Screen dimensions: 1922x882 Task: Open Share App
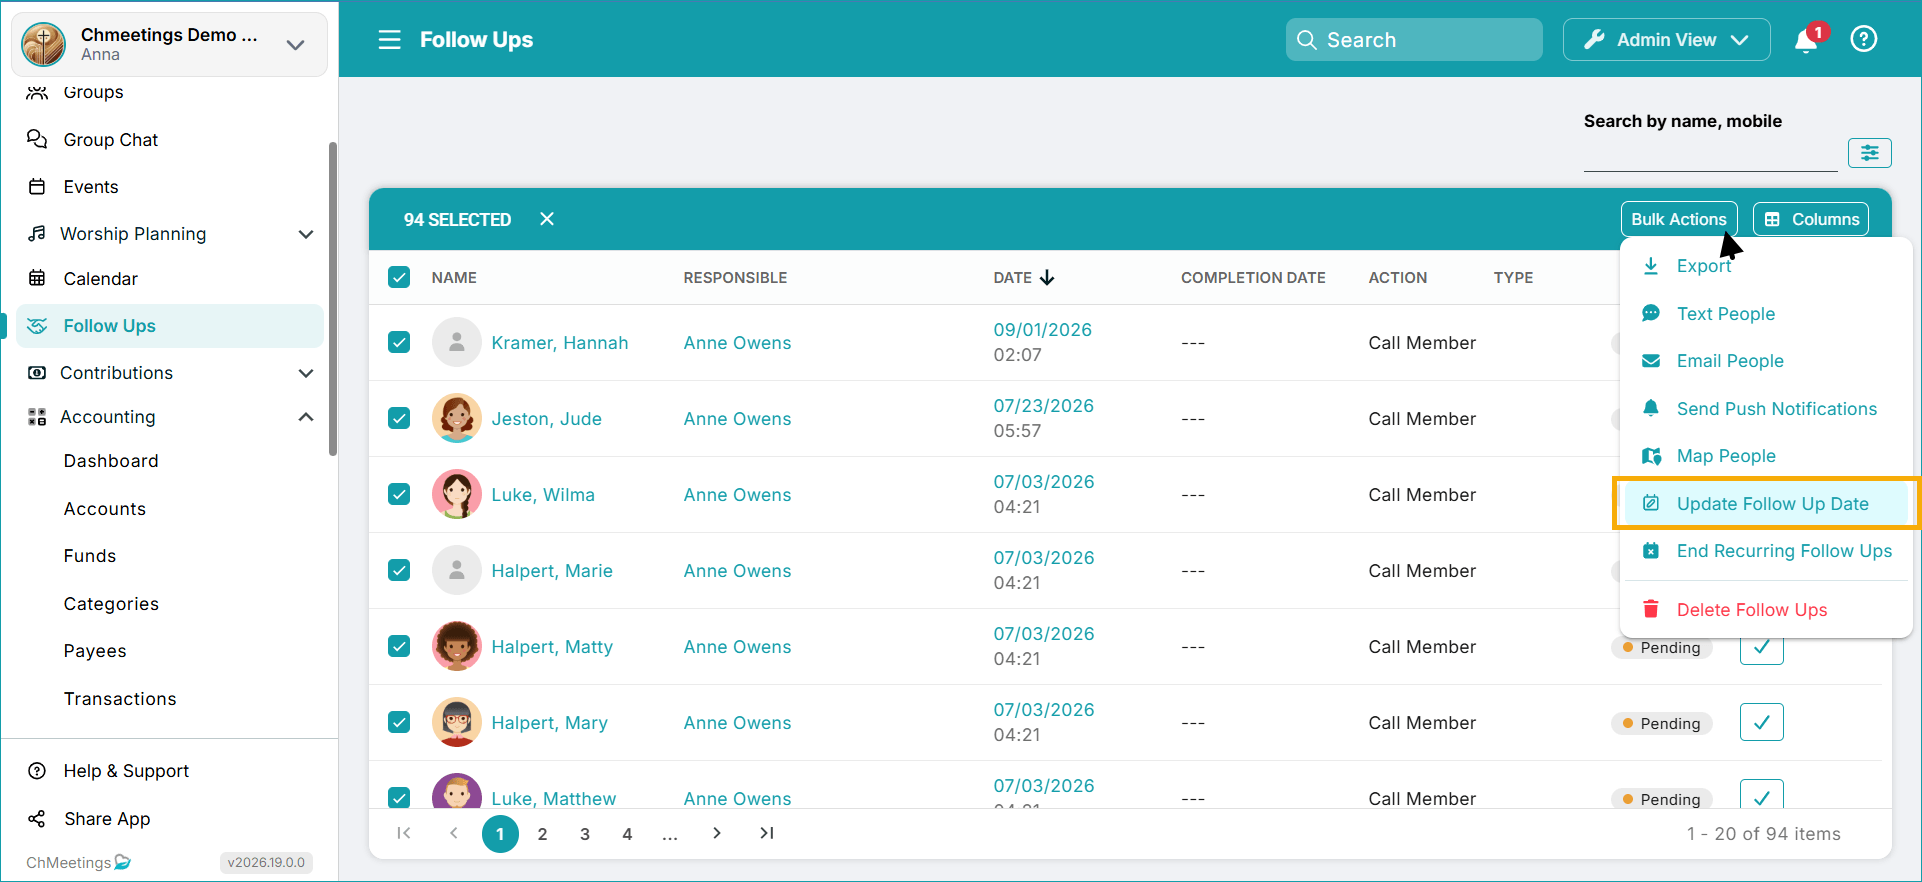107,819
